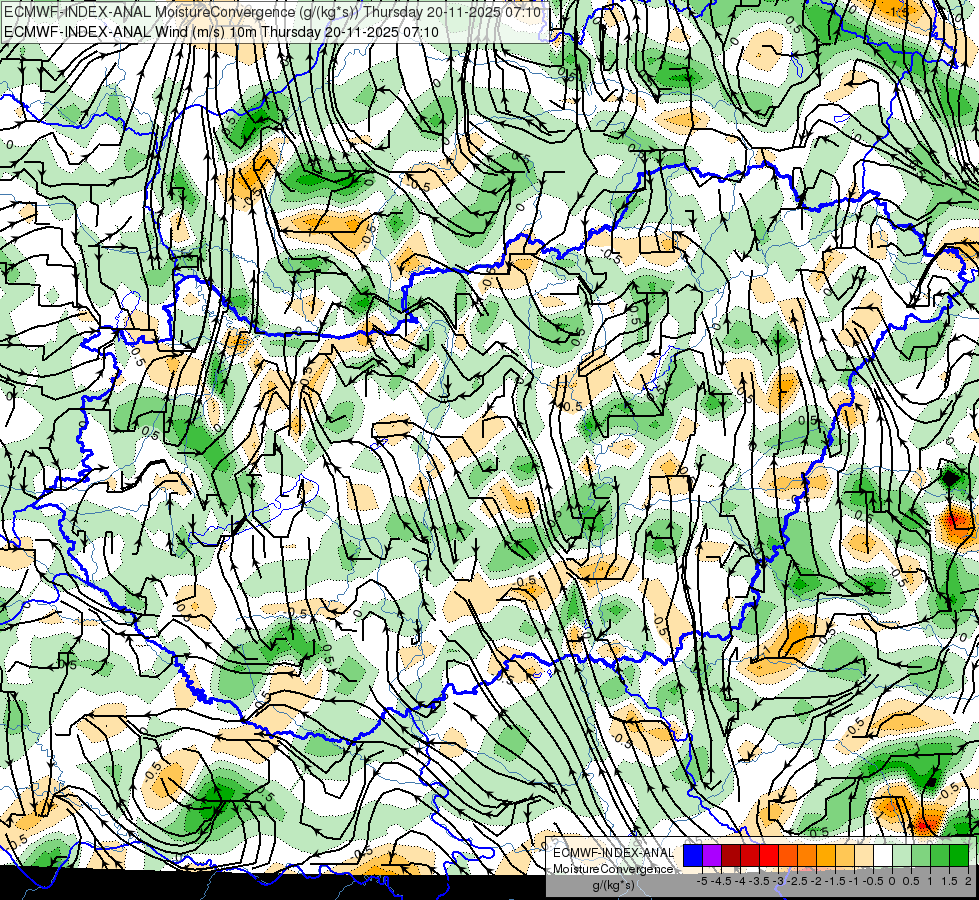Image resolution: width=979 pixels, height=900 pixels.
Task: Click the 'Wind (m/s) 10m' title line
Action: [x=221, y=32]
